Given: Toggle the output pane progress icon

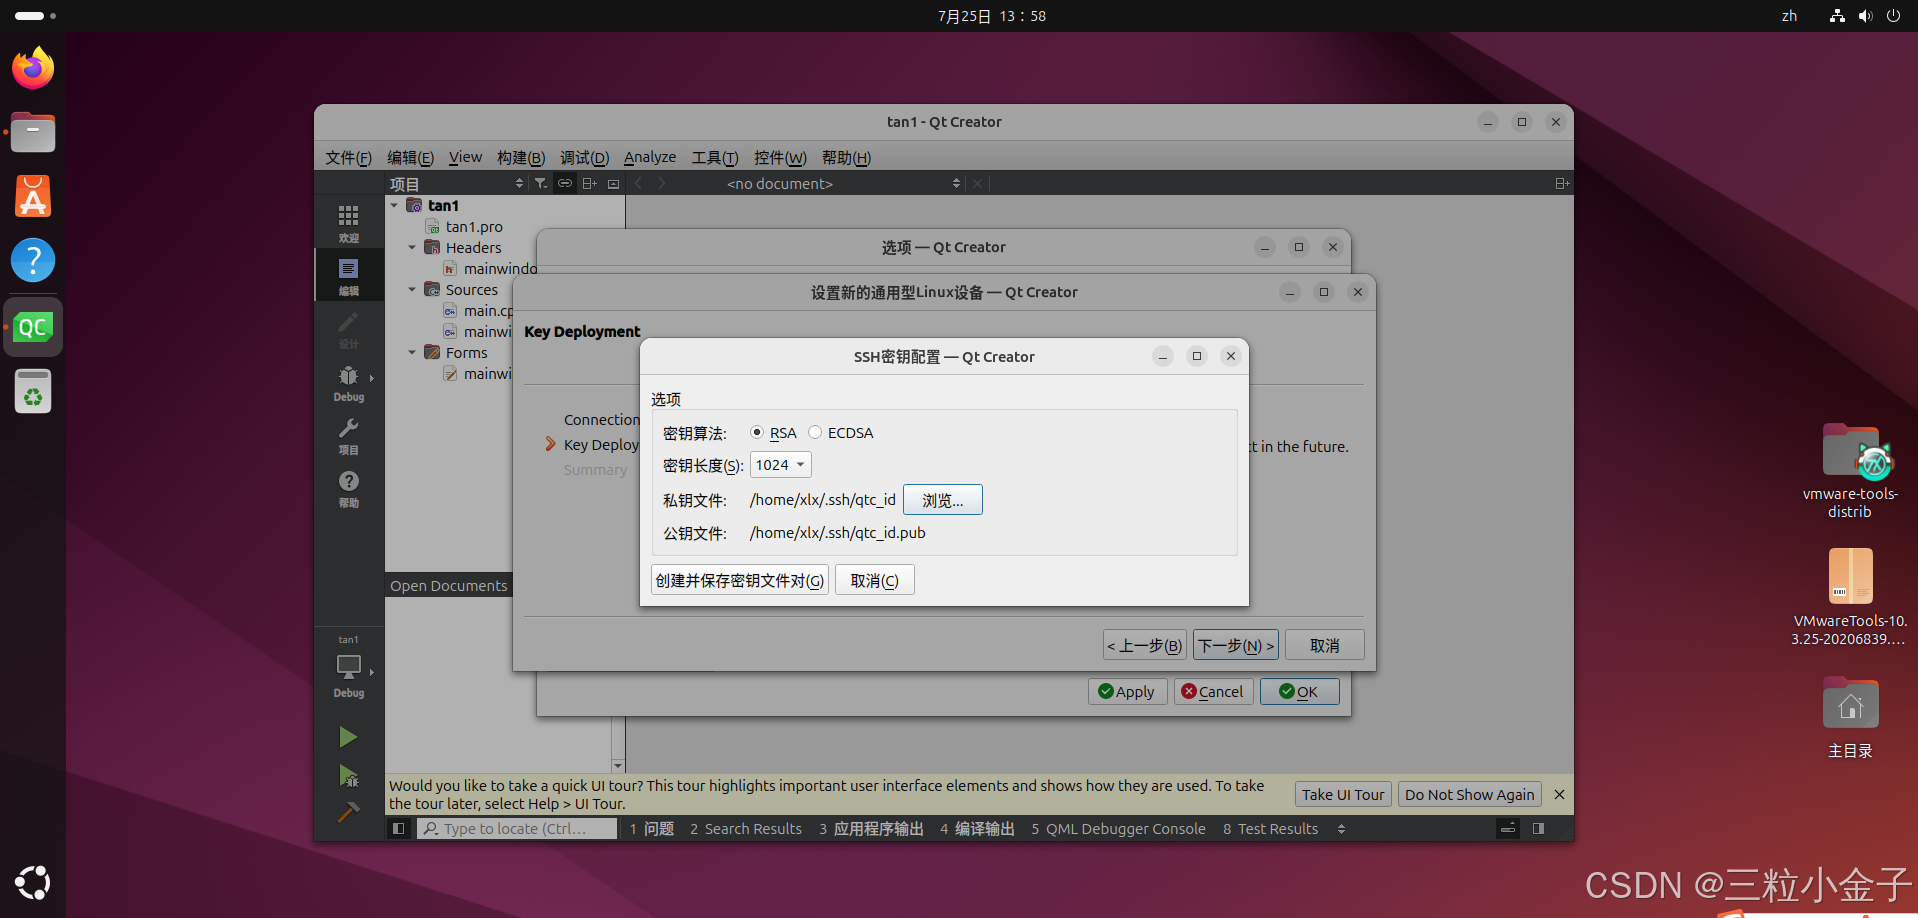Looking at the screenshot, I should tap(1508, 828).
